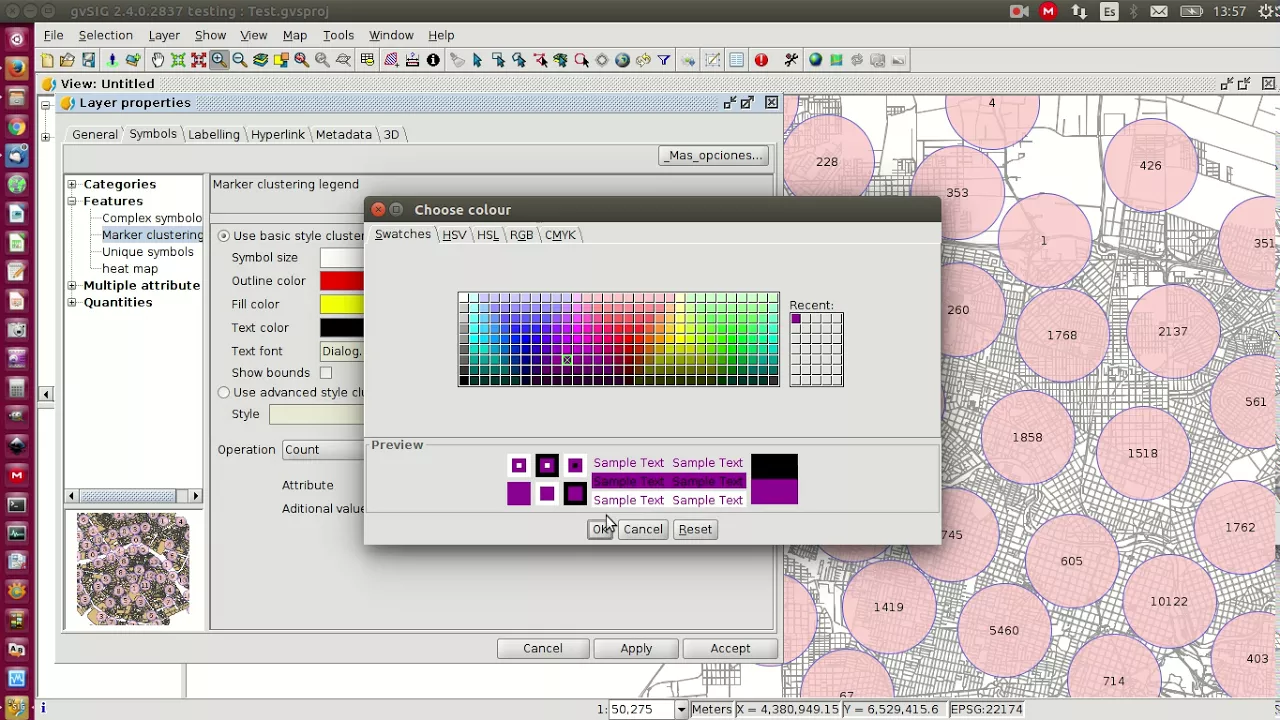Click the black Text color swatch
Screen dimensions: 1280x720
pyautogui.click(x=341, y=327)
